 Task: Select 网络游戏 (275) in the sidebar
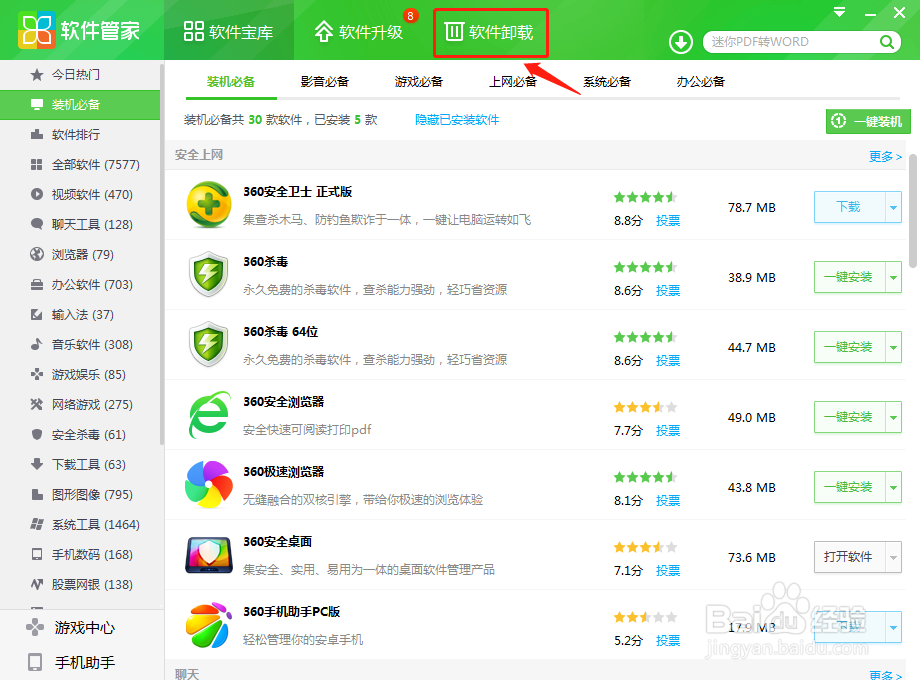click(x=80, y=404)
